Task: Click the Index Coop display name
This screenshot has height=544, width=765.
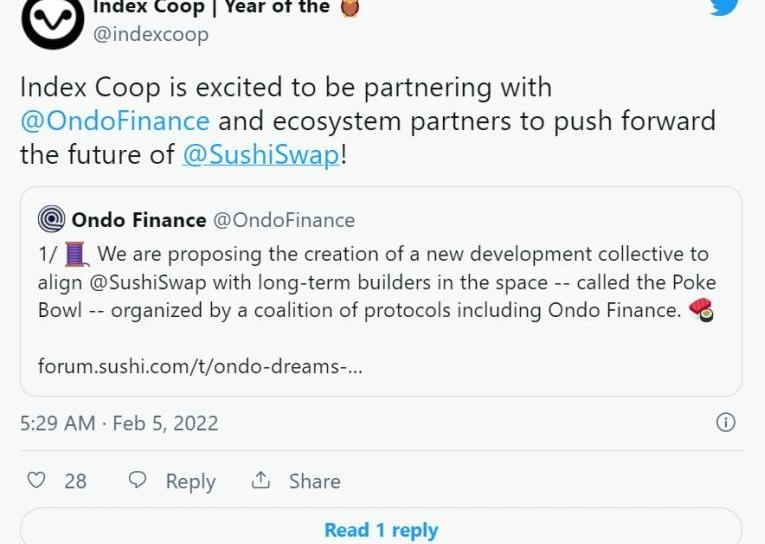Action: [210, 7]
